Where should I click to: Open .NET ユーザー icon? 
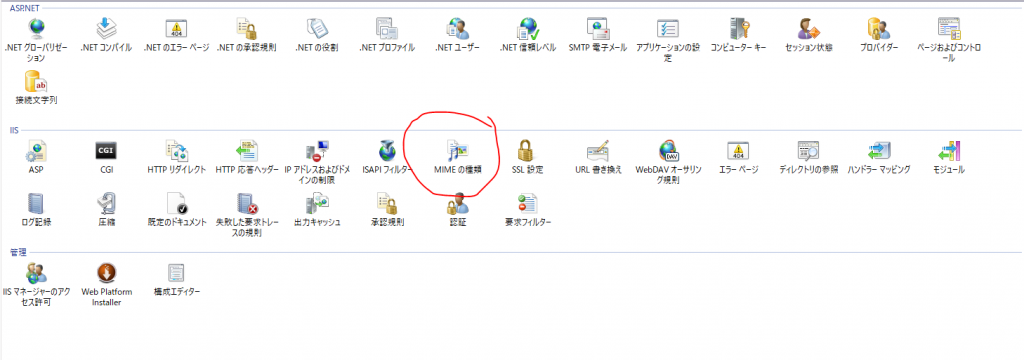pyautogui.click(x=457, y=28)
